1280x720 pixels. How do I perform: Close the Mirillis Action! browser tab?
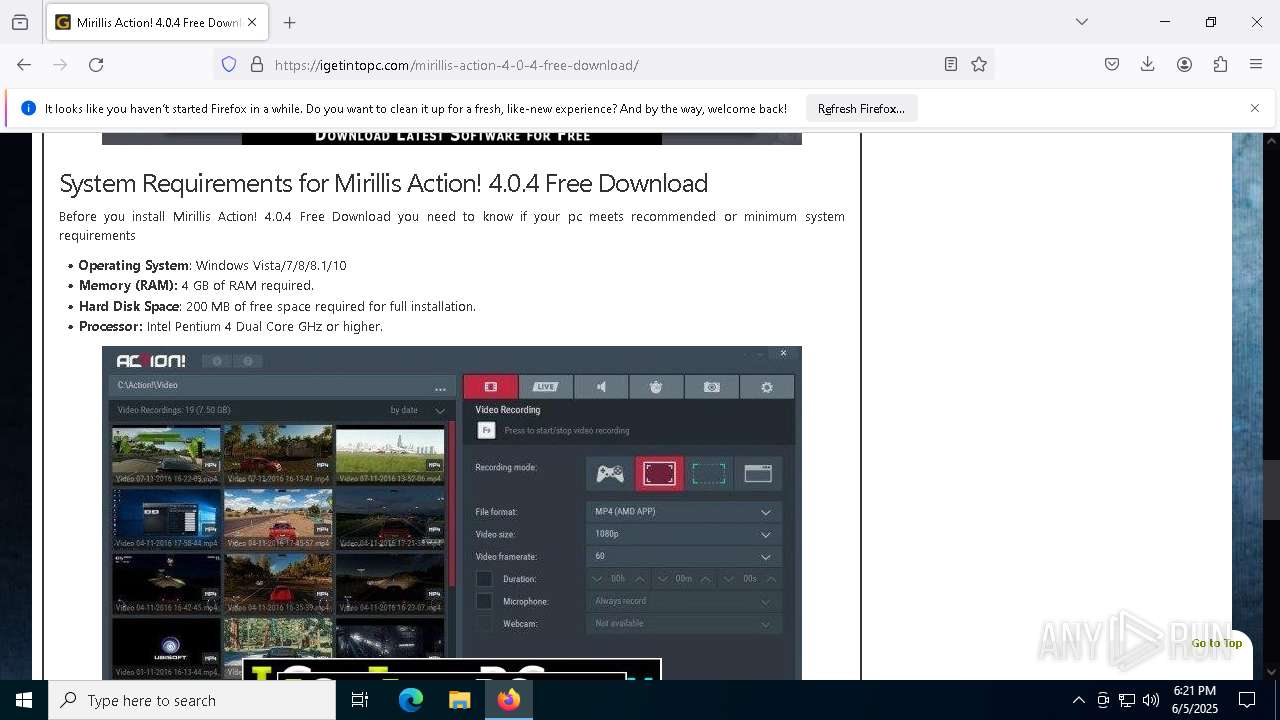[x=252, y=22]
